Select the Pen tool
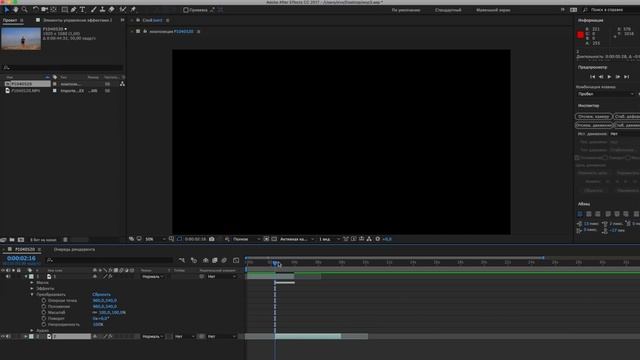640x360 pixels. click(x=73, y=9)
